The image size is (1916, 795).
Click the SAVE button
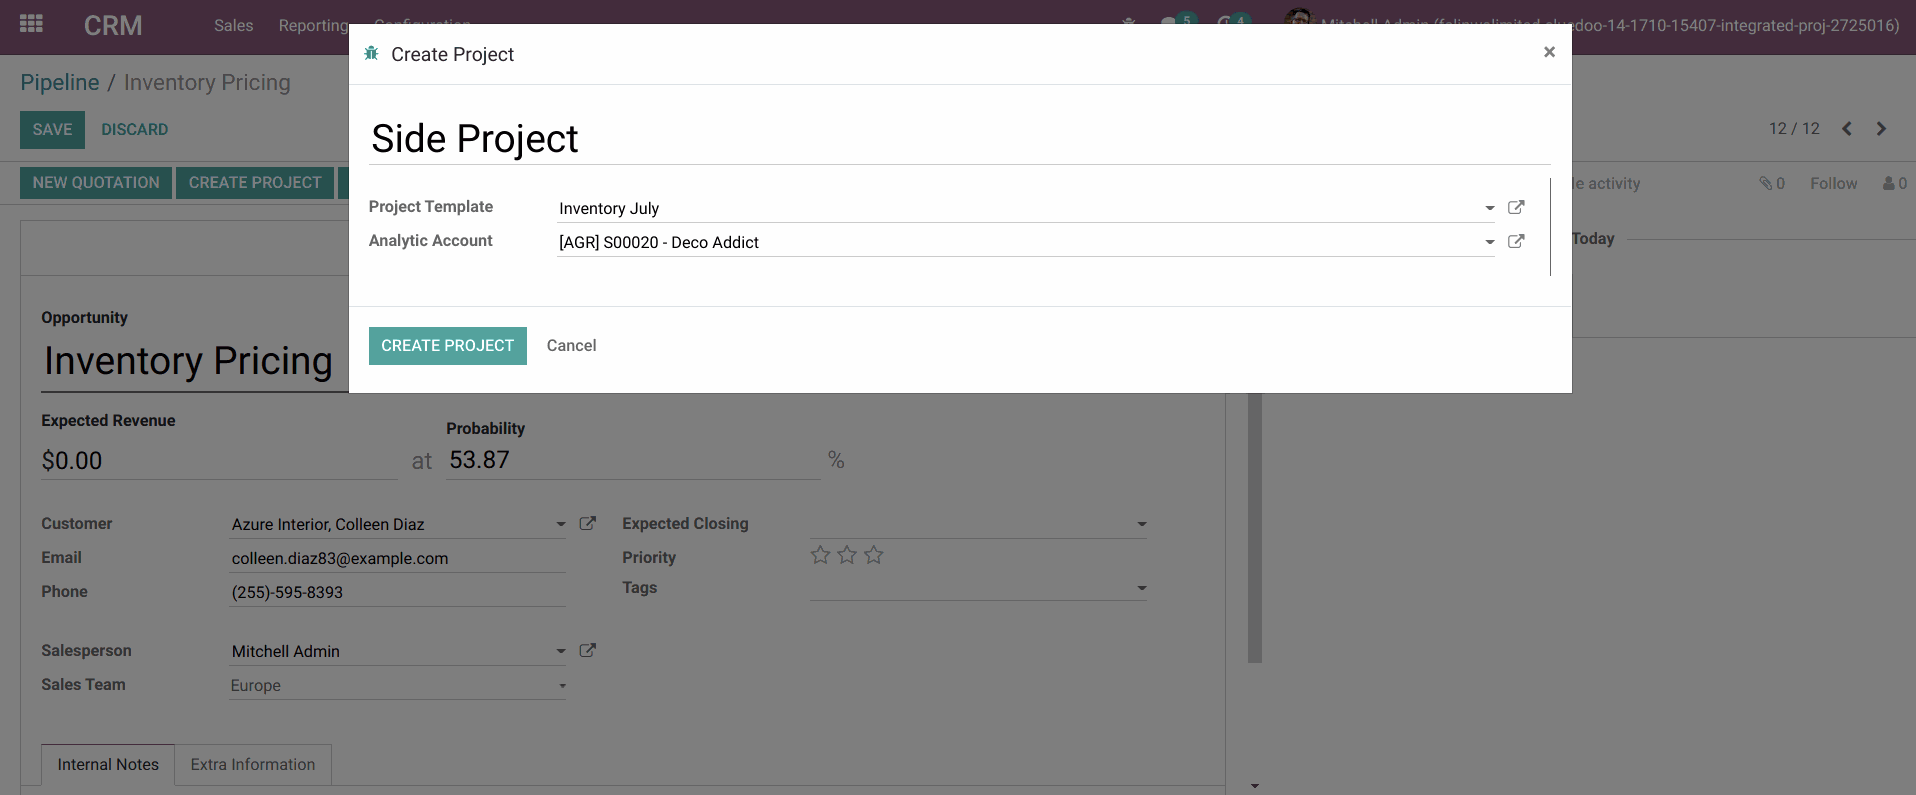pyautogui.click(x=52, y=130)
